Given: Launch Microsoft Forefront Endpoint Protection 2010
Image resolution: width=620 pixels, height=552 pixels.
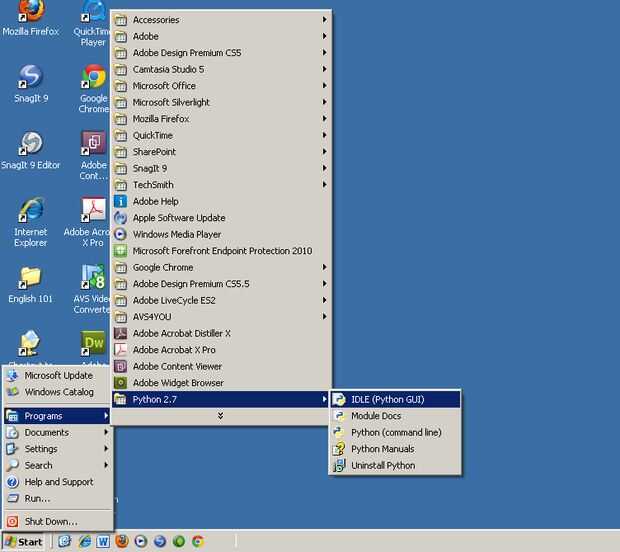Looking at the screenshot, I should tap(221, 251).
